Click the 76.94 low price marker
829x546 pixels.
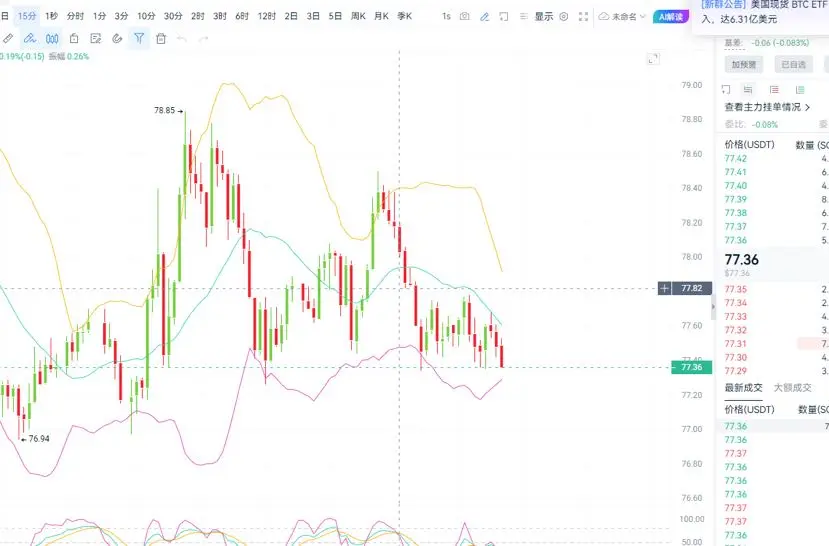[x=39, y=439]
